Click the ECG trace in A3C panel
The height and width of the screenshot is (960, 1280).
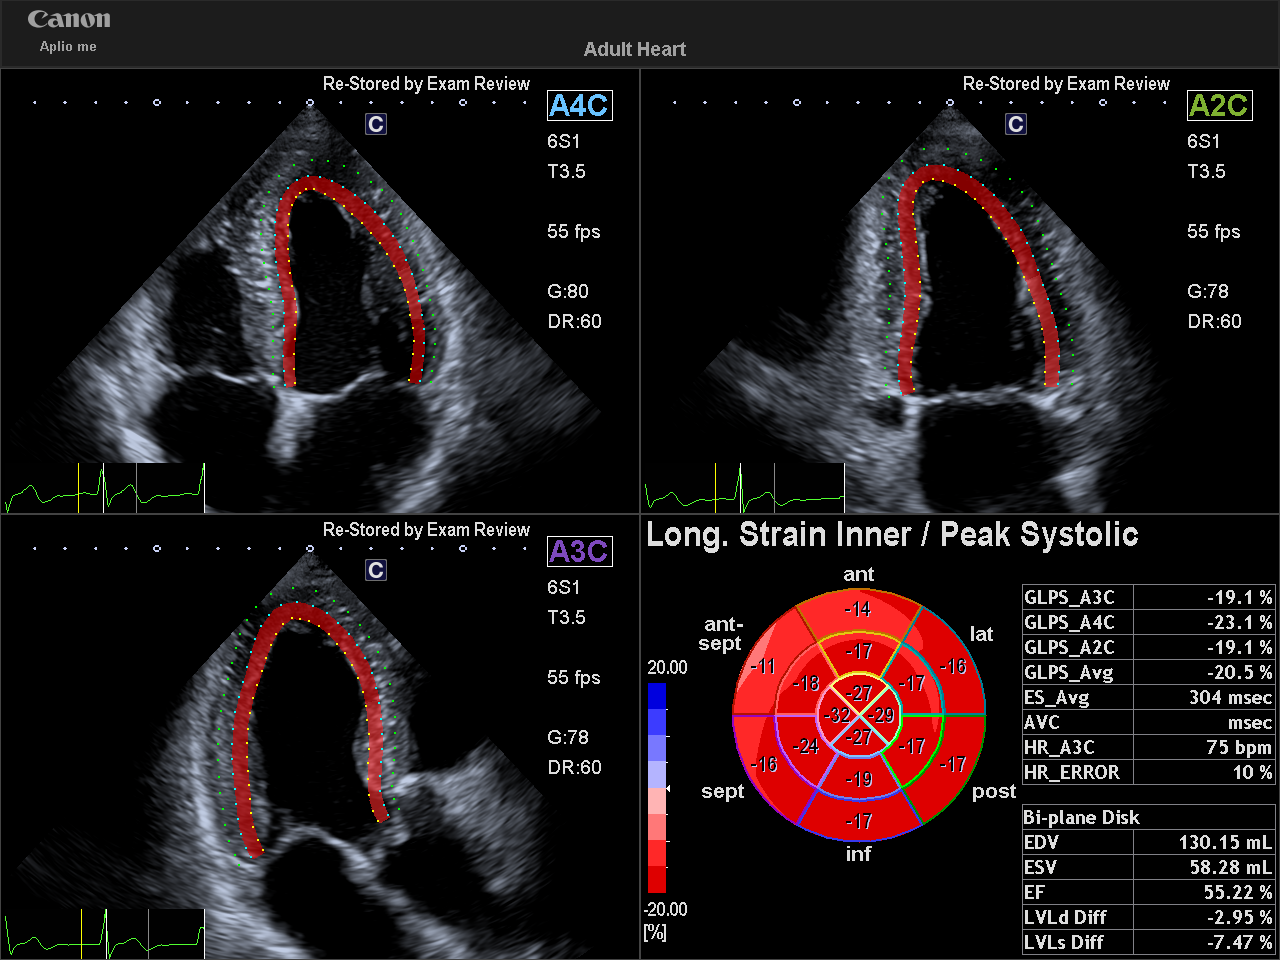pos(104,934)
